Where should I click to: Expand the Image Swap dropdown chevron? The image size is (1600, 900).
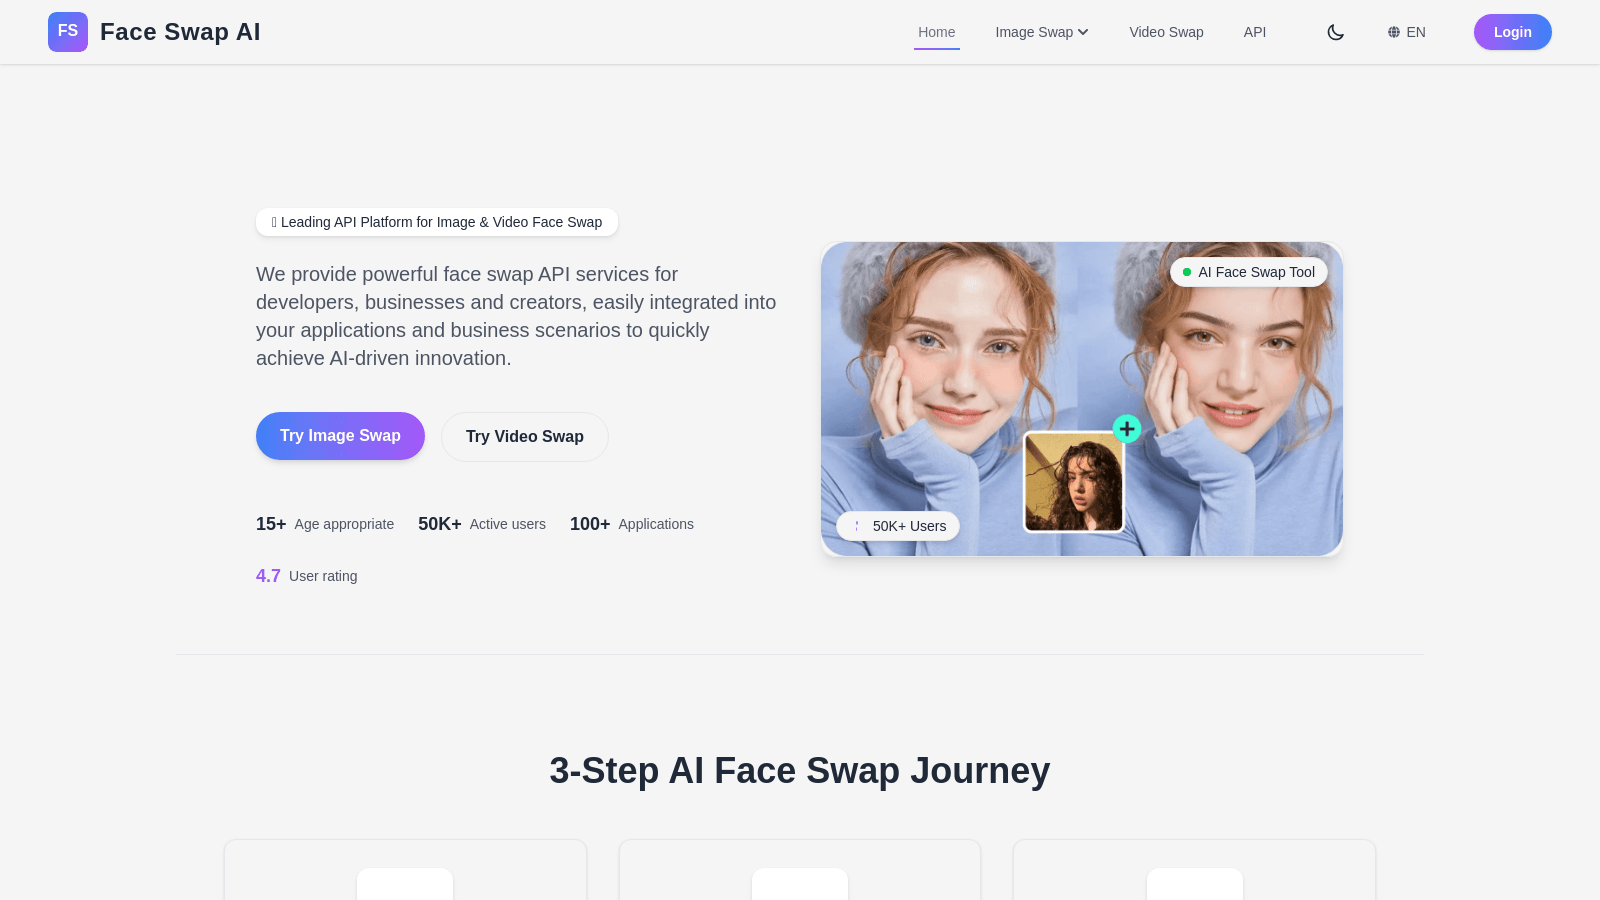pos(1083,32)
